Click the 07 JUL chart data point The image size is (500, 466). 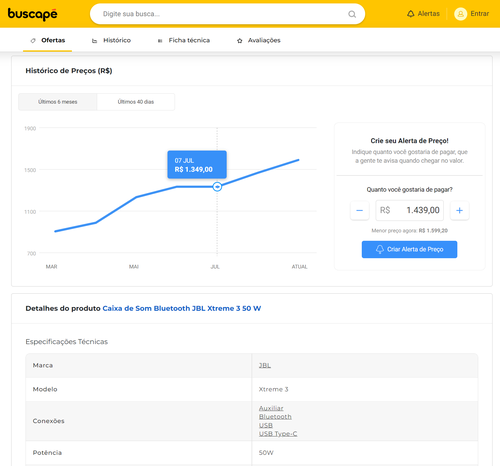click(x=217, y=187)
